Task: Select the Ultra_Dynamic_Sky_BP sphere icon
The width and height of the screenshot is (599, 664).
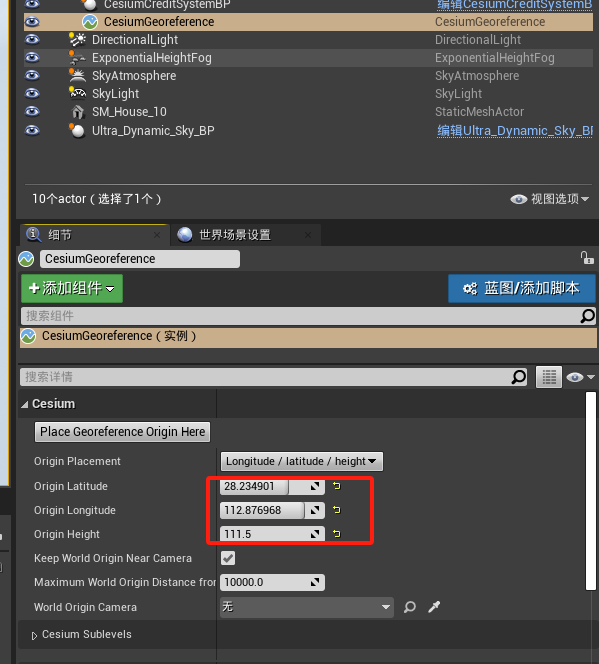Action: (77, 130)
